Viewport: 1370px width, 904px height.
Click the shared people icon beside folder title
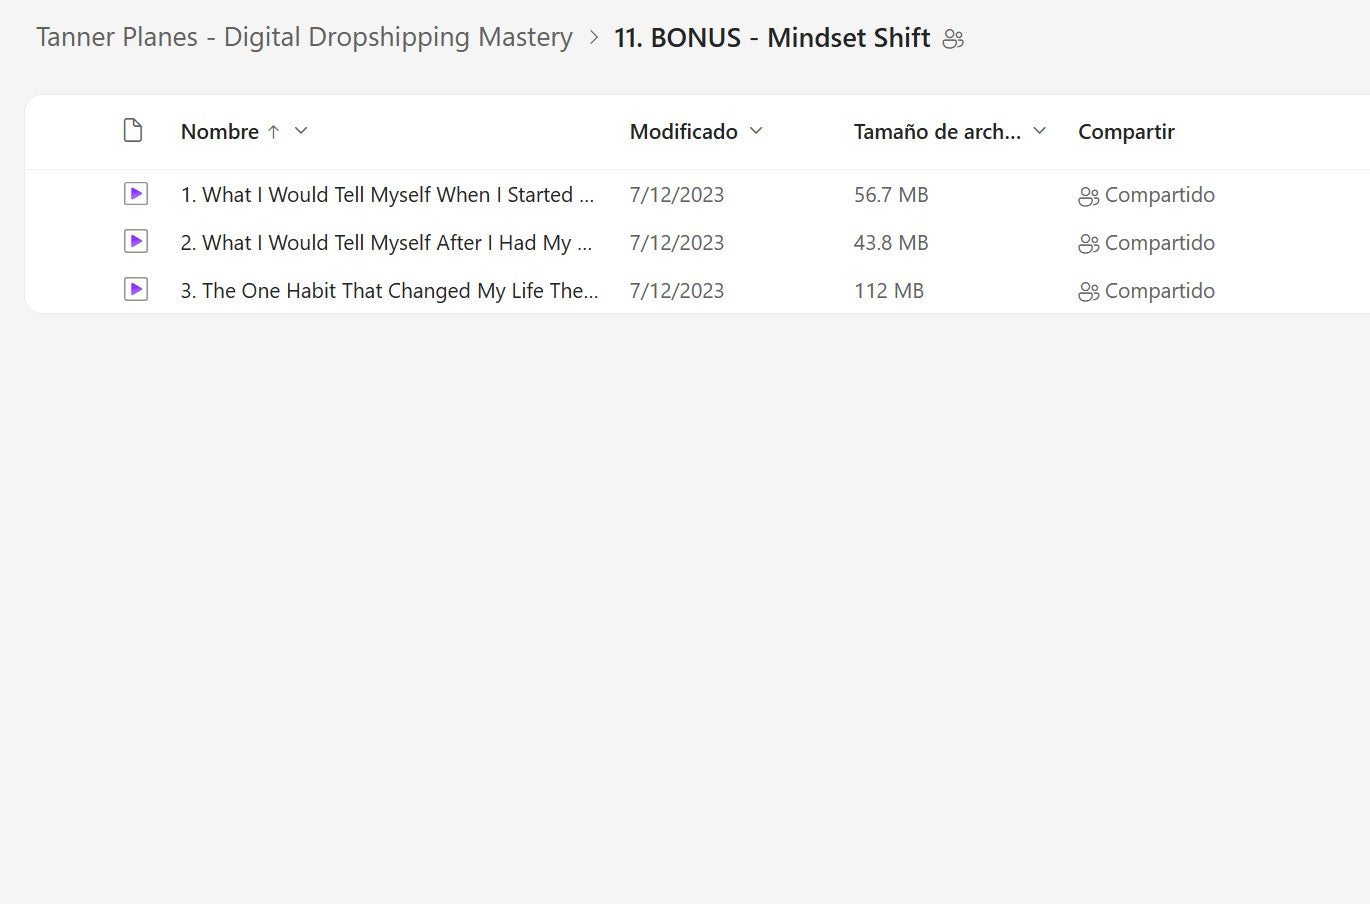pyautogui.click(x=953, y=39)
